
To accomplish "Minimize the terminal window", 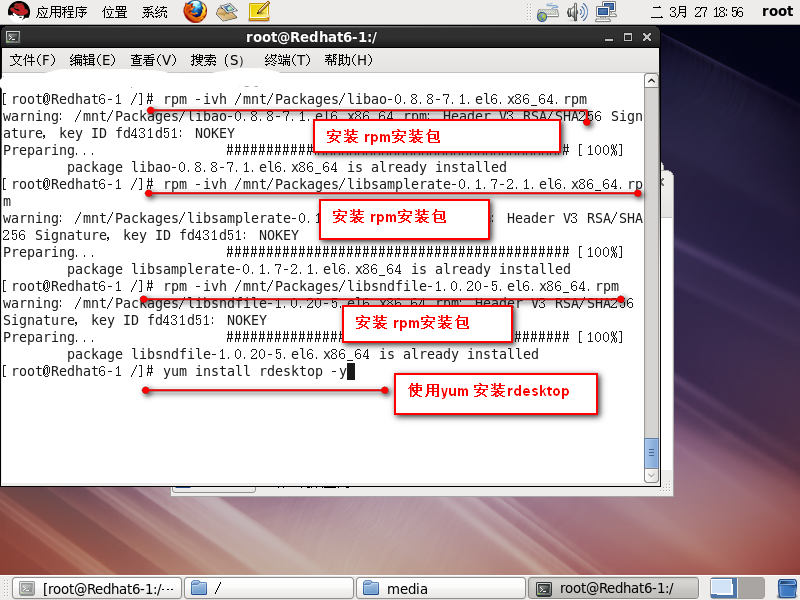I will tap(609, 38).
